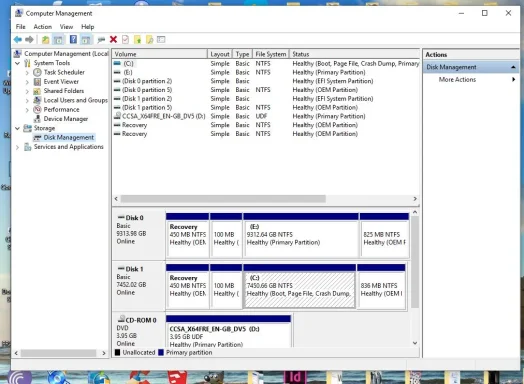Select the Disk 0 label block

click(139, 235)
